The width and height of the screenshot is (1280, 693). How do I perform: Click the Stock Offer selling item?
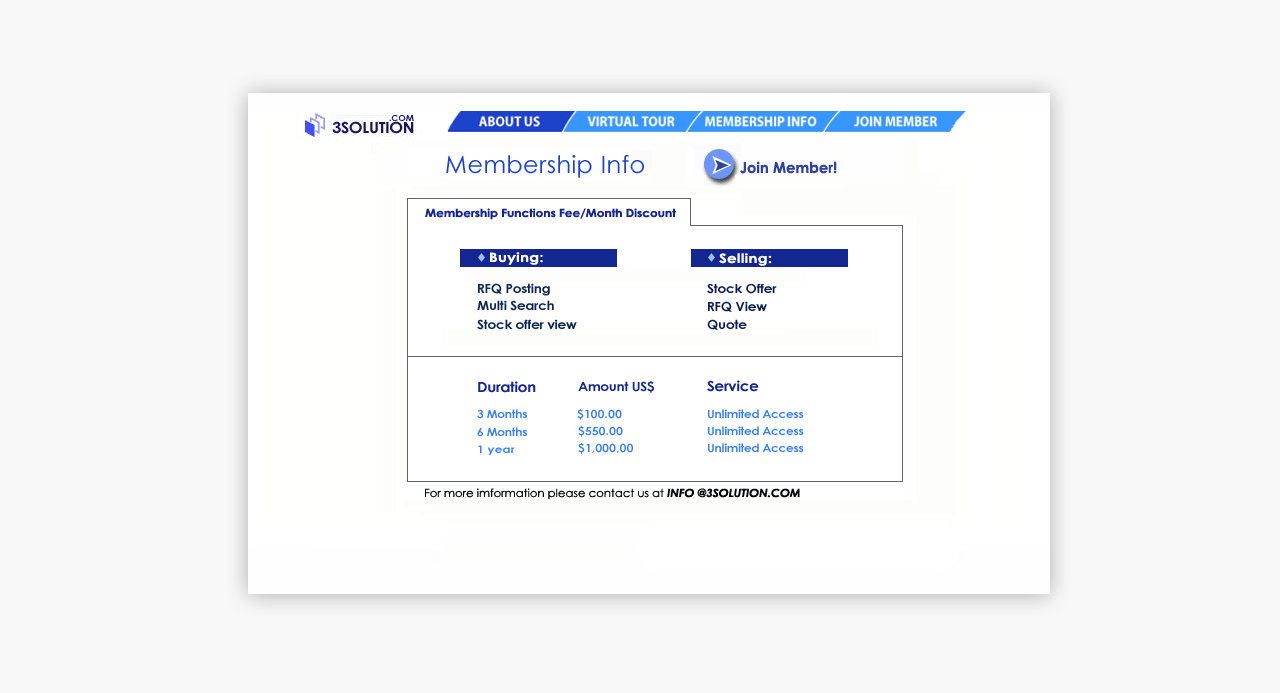[x=741, y=289]
